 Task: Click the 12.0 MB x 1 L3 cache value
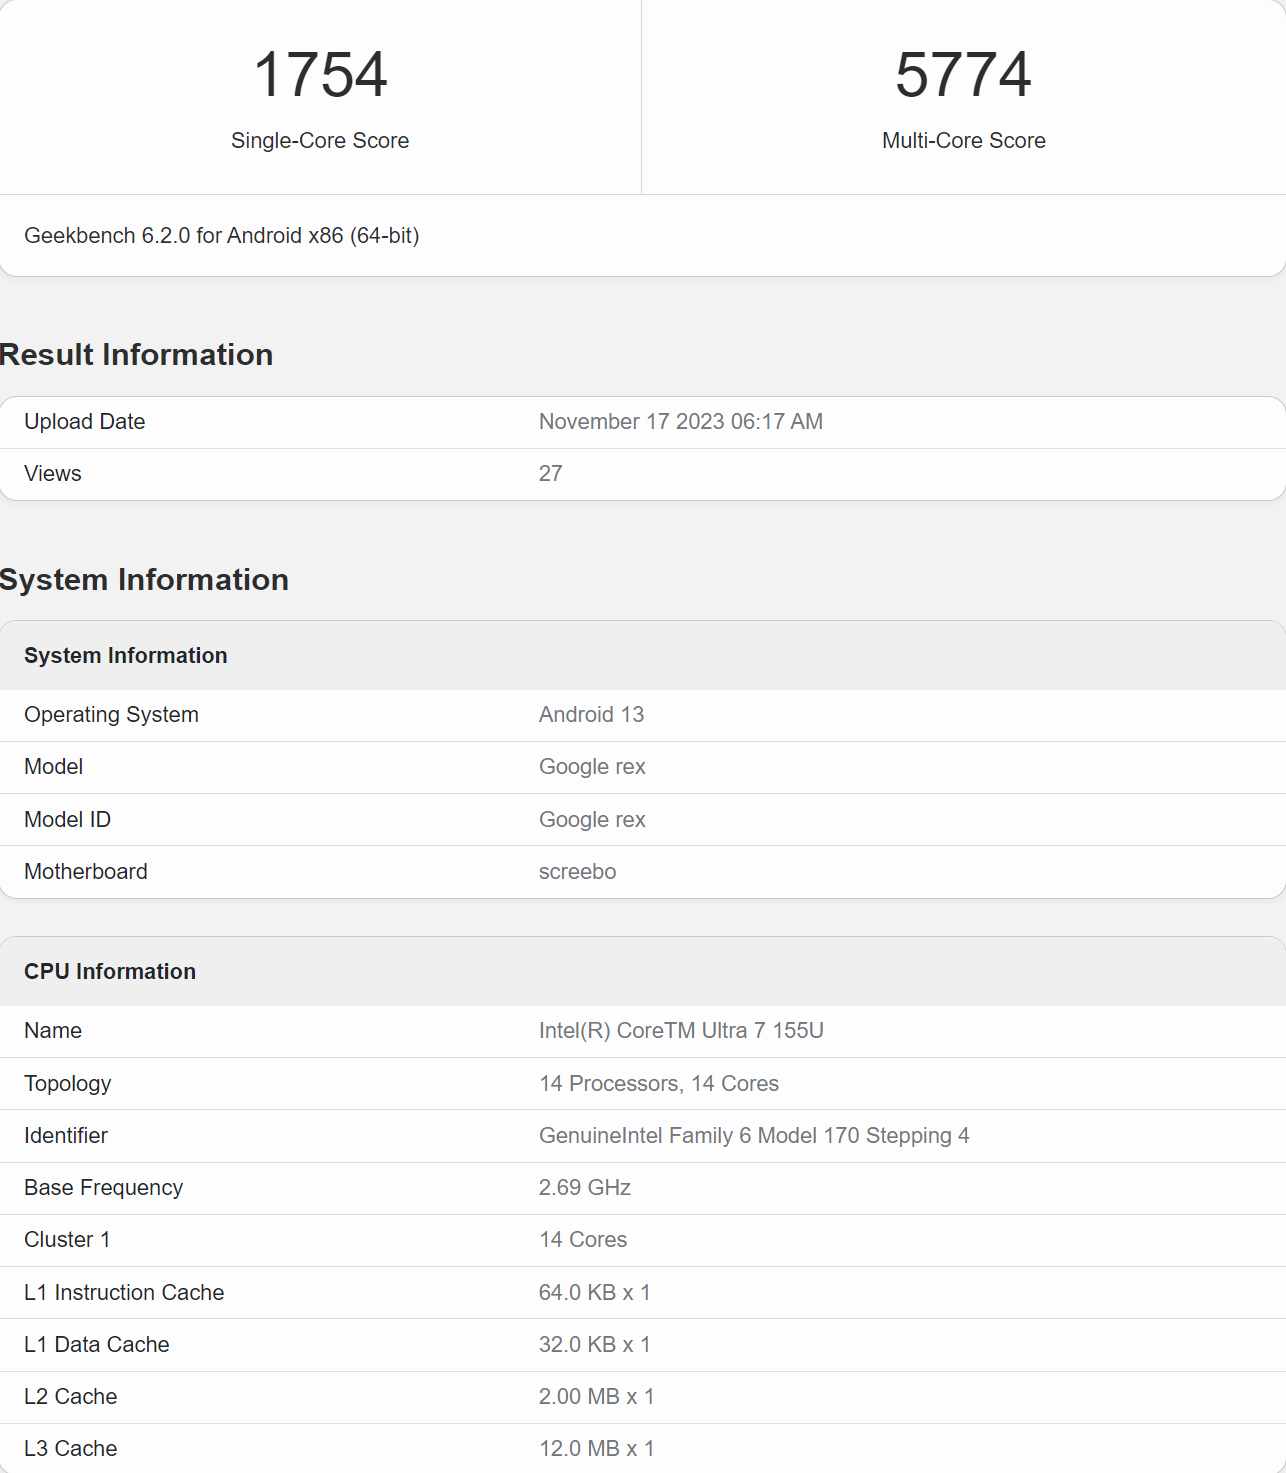596,1449
